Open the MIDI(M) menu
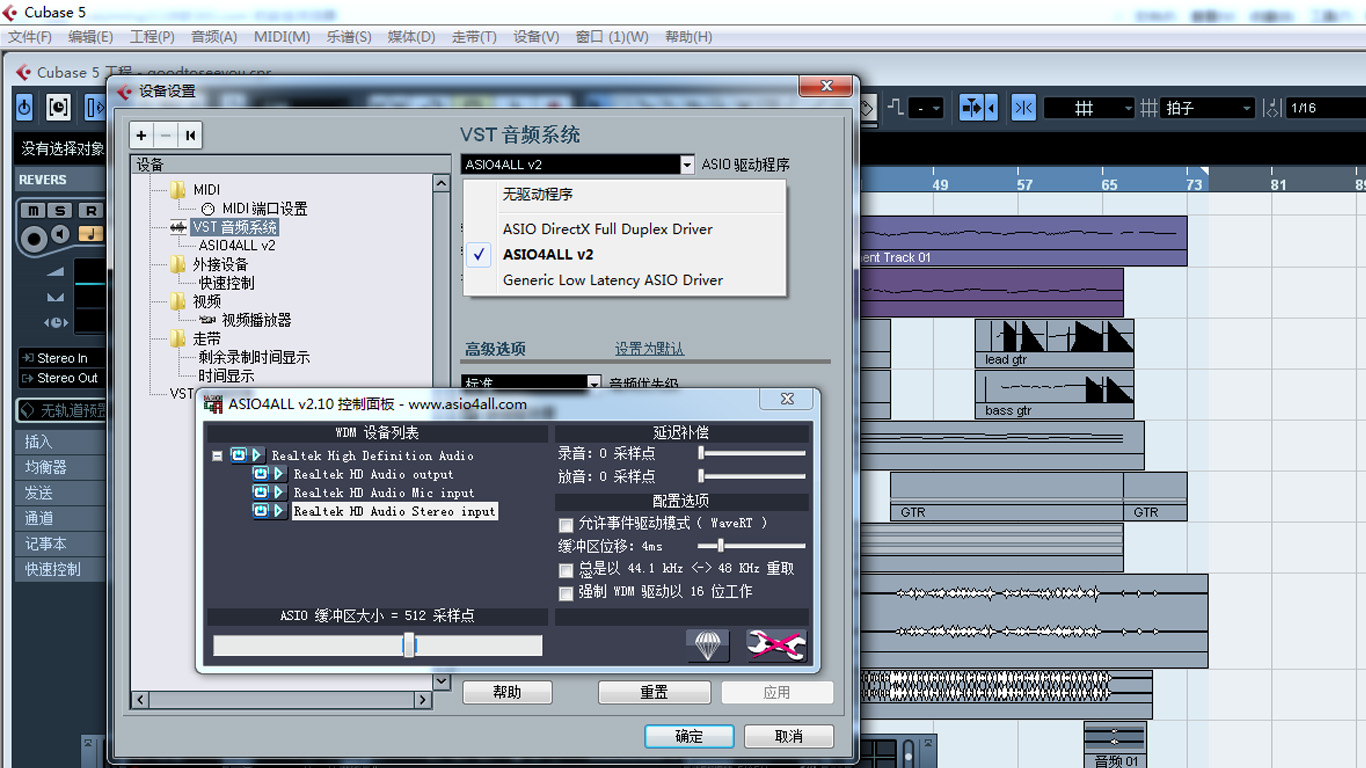The image size is (1366, 768). pos(282,37)
